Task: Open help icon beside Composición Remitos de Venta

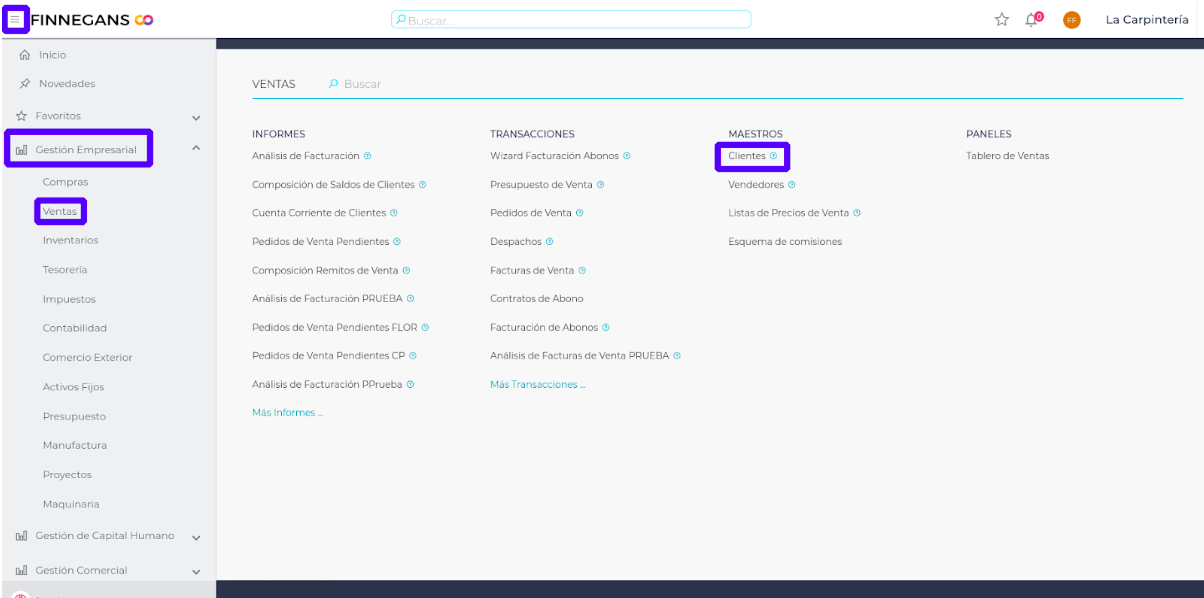Action: point(406,270)
